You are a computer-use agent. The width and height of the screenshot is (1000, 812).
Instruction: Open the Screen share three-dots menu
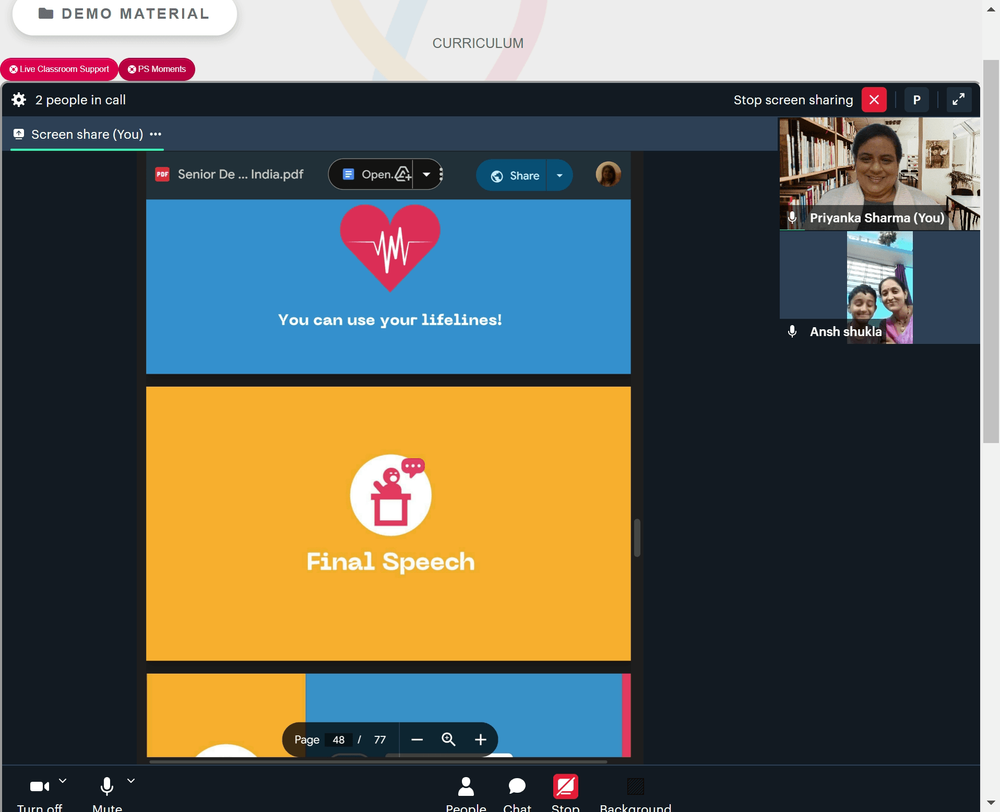point(156,134)
